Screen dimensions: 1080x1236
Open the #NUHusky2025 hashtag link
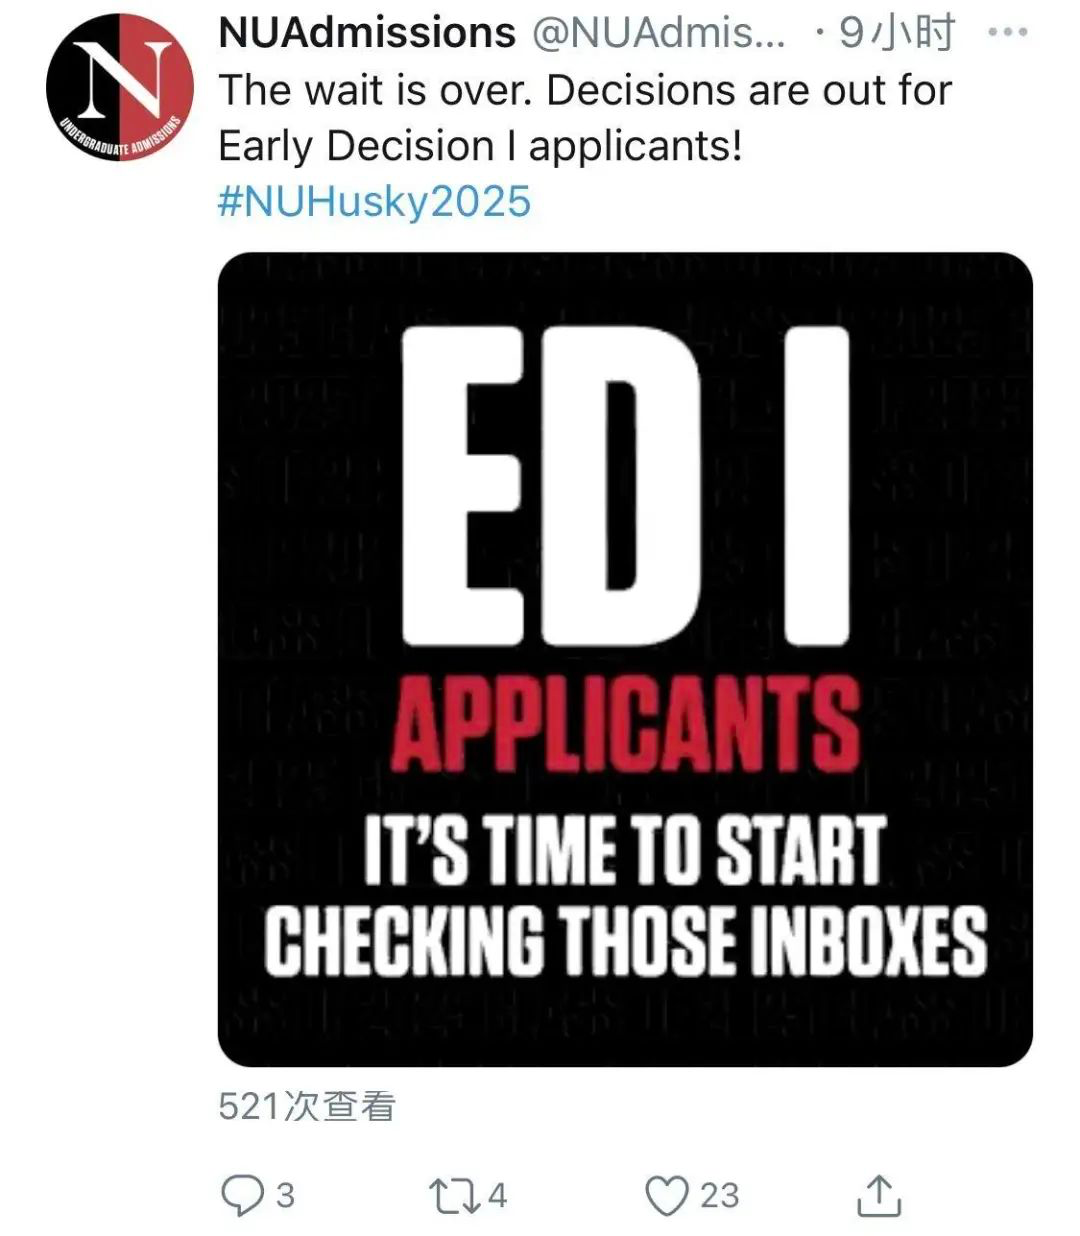click(x=374, y=201)
